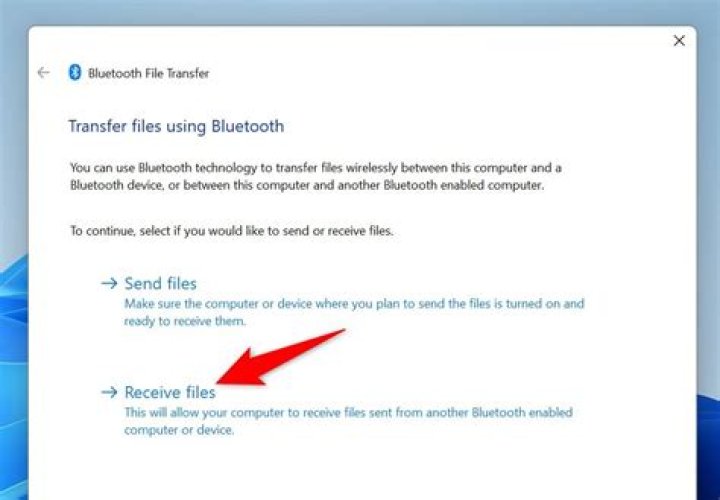
Task: Go back using the left arrow icon
Action: [x=44, y=73]
